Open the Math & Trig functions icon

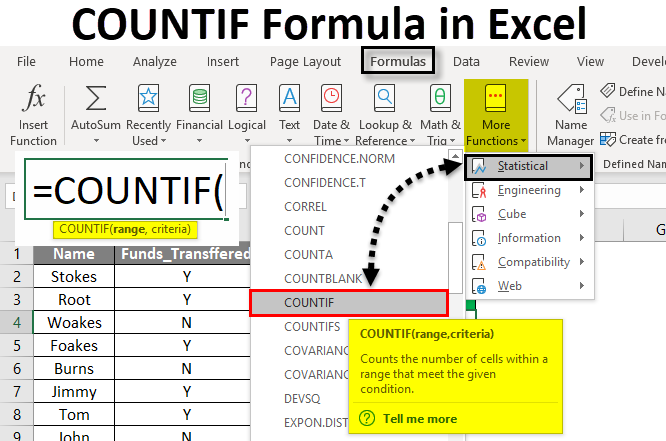point(440,98)
